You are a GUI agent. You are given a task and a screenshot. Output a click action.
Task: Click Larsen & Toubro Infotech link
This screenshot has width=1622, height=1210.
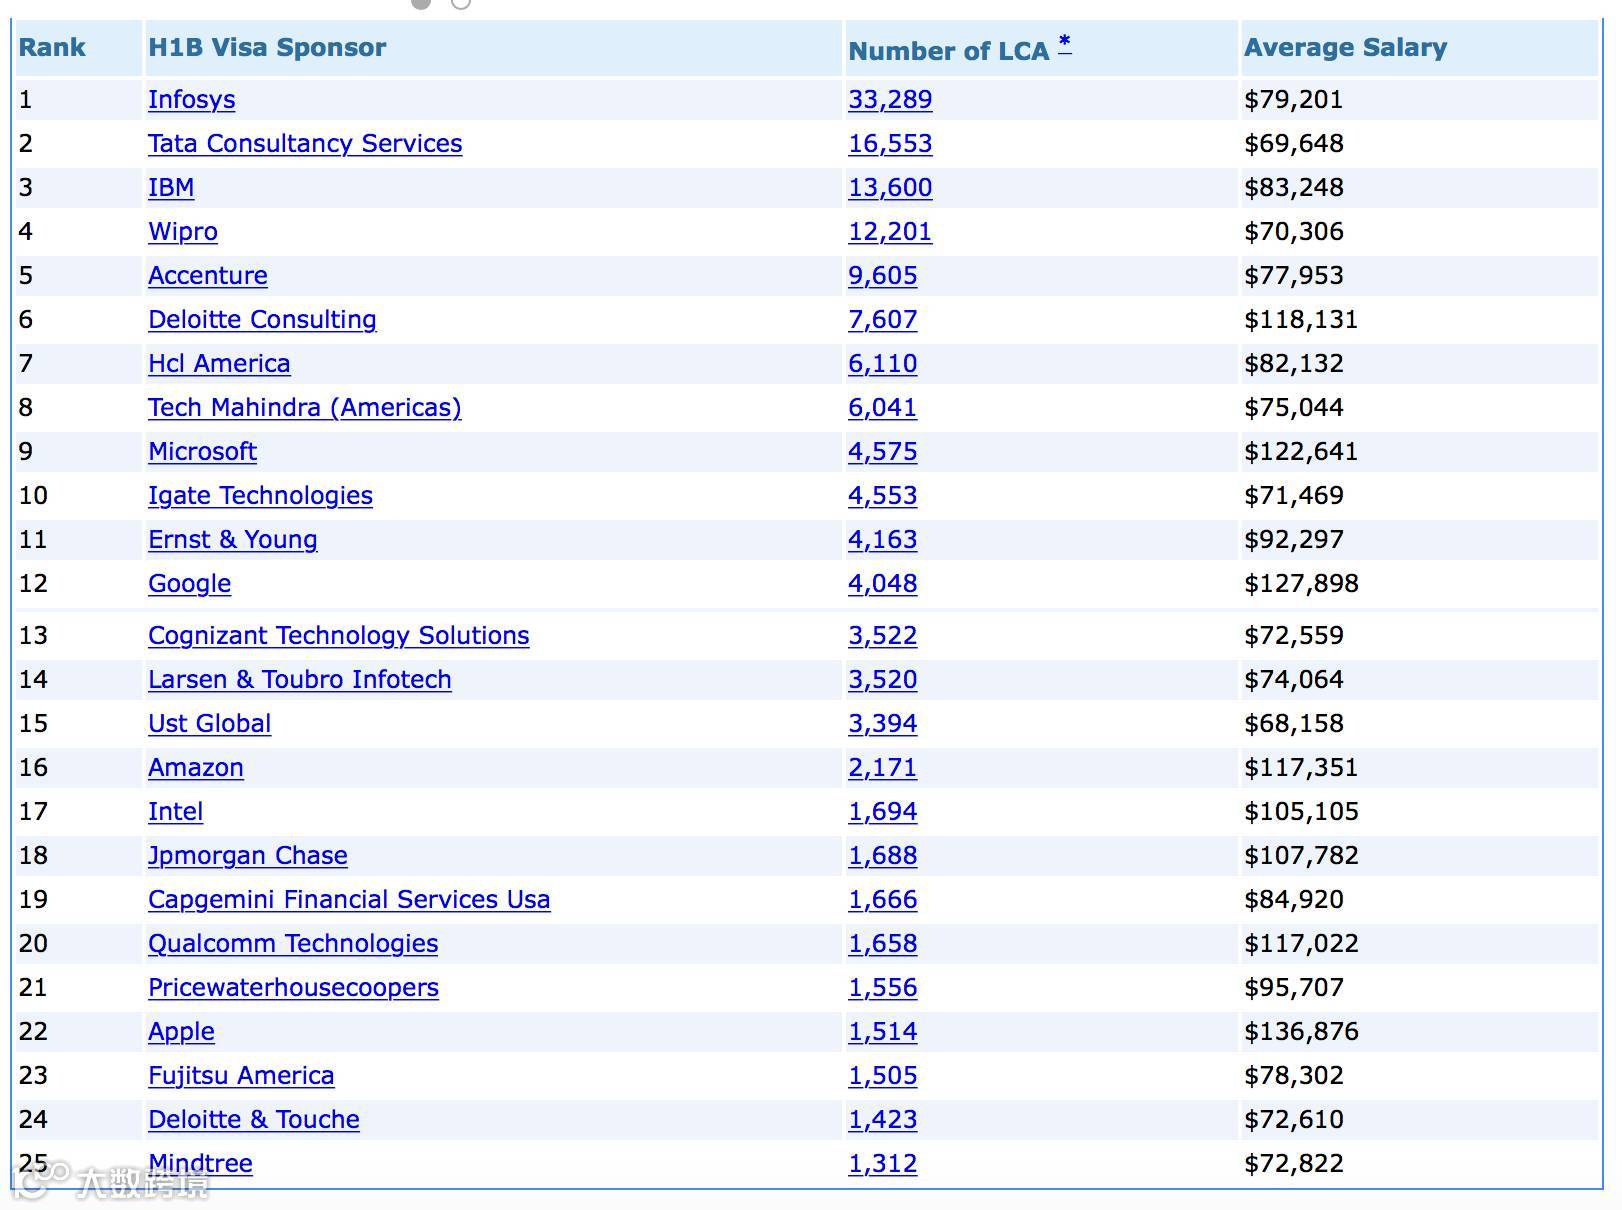[x=300, y=680]
